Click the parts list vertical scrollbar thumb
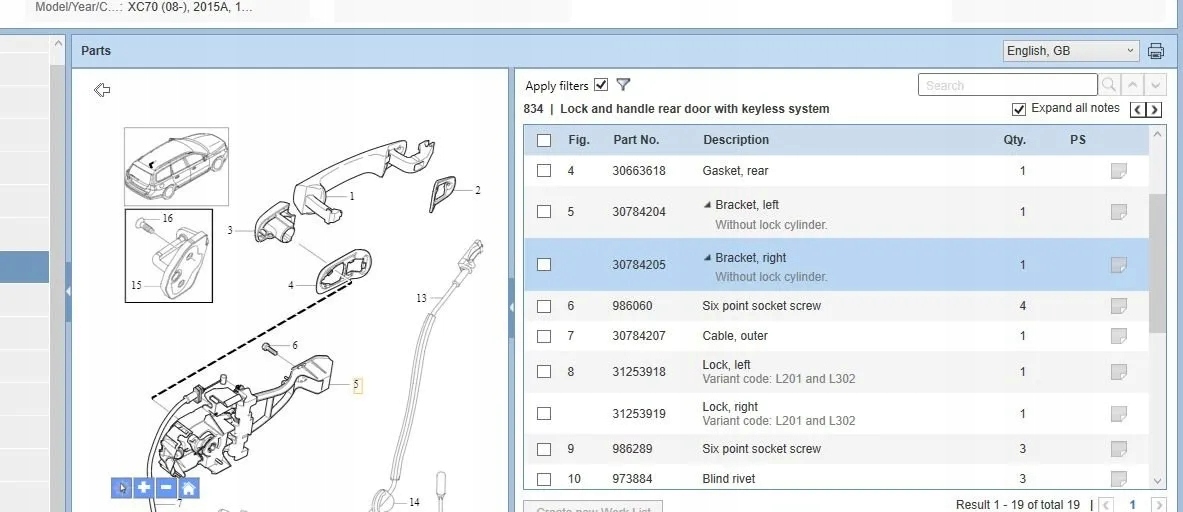Image resolution: width=1183 pixels, height=512 pixels. pos(1157,262)
